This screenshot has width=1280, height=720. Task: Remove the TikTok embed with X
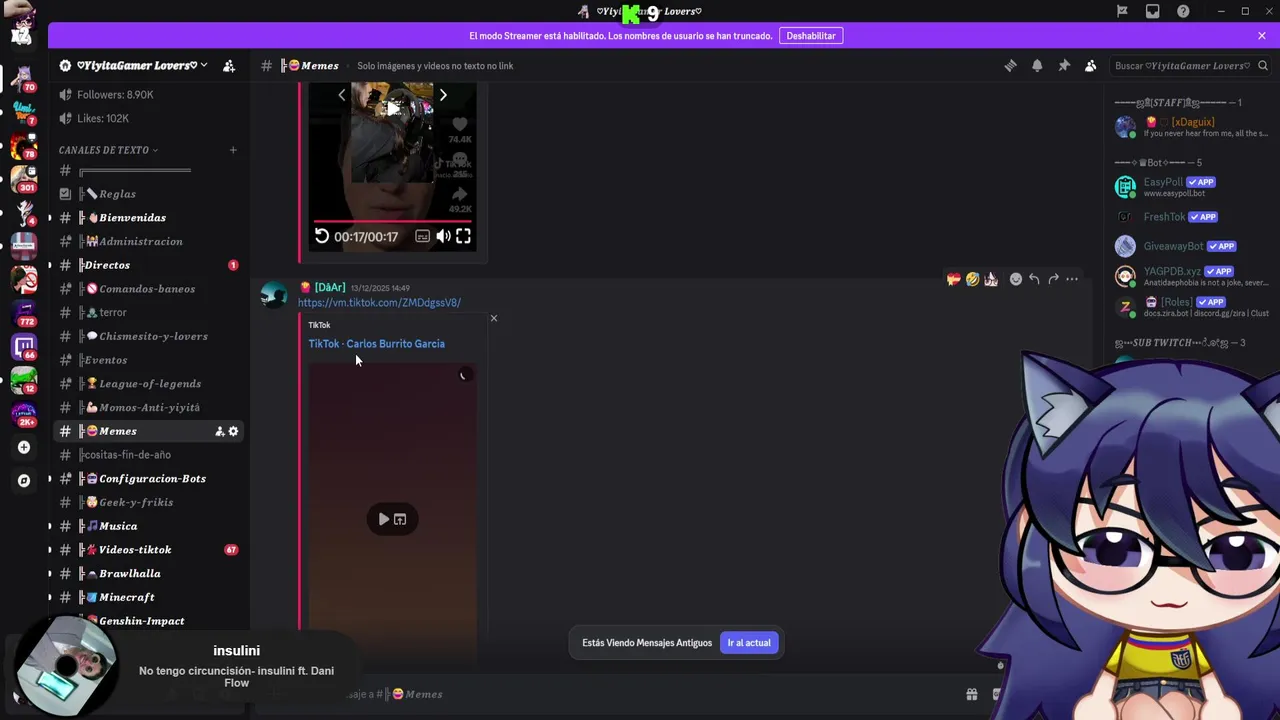pyautogui.click(x=493, y=319)
